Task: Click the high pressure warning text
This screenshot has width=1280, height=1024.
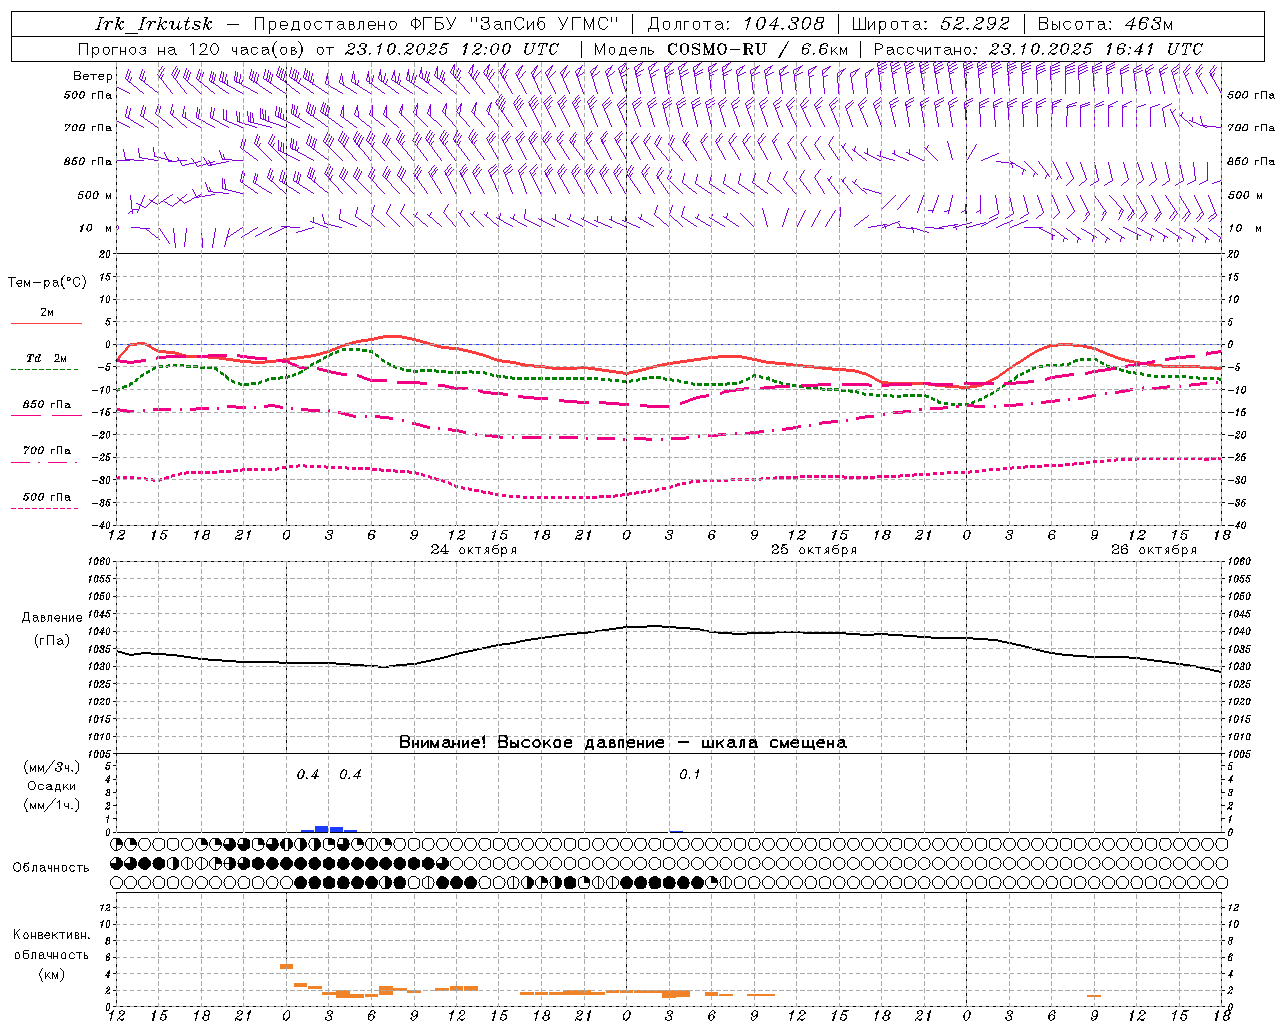Action: pos(622,742)
